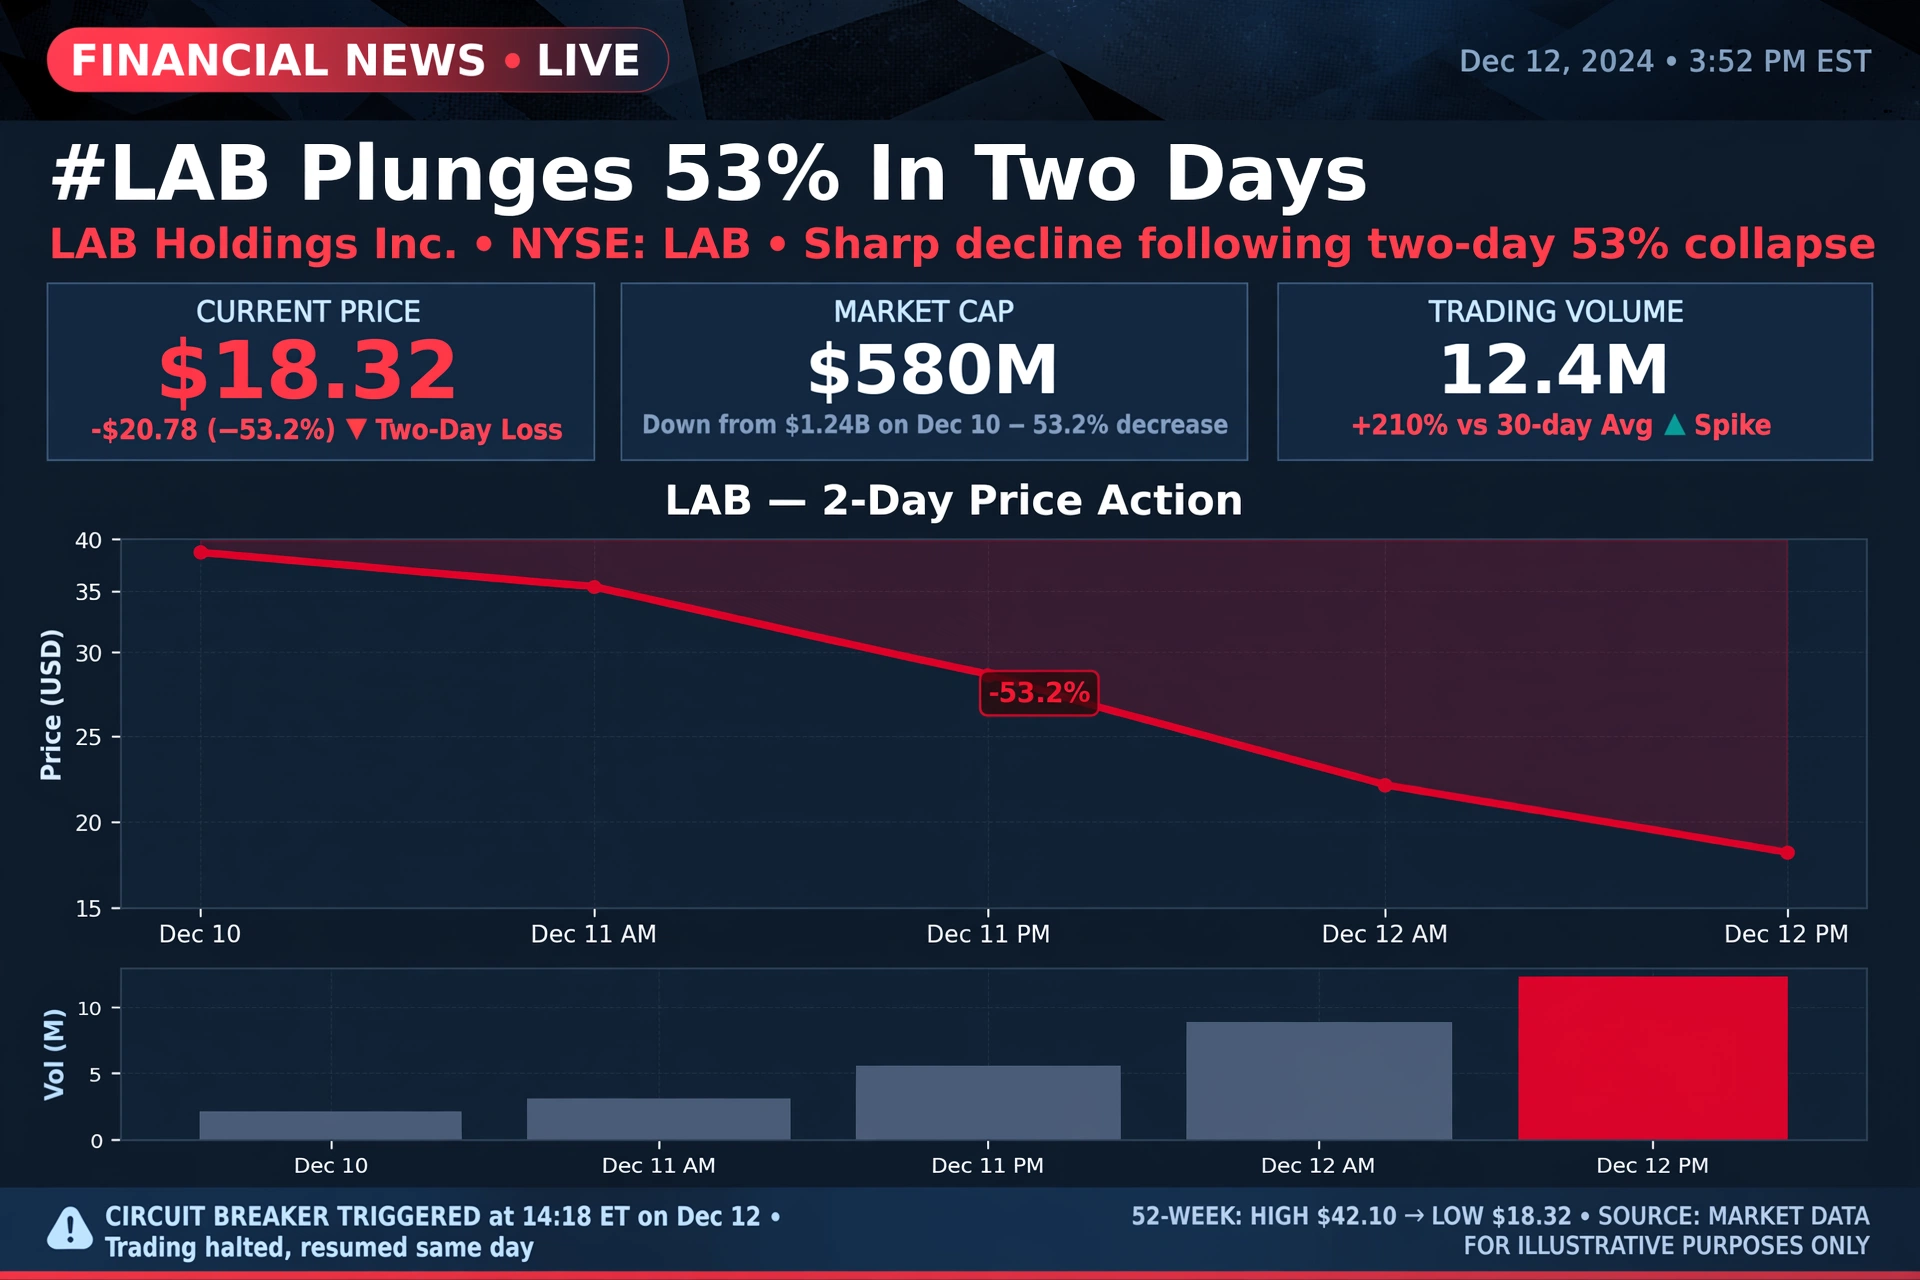Viewport: 1920px width, 1280px height.
Task: Click the Dec 12 AM volume bar
Action: pos(1319,1081)
